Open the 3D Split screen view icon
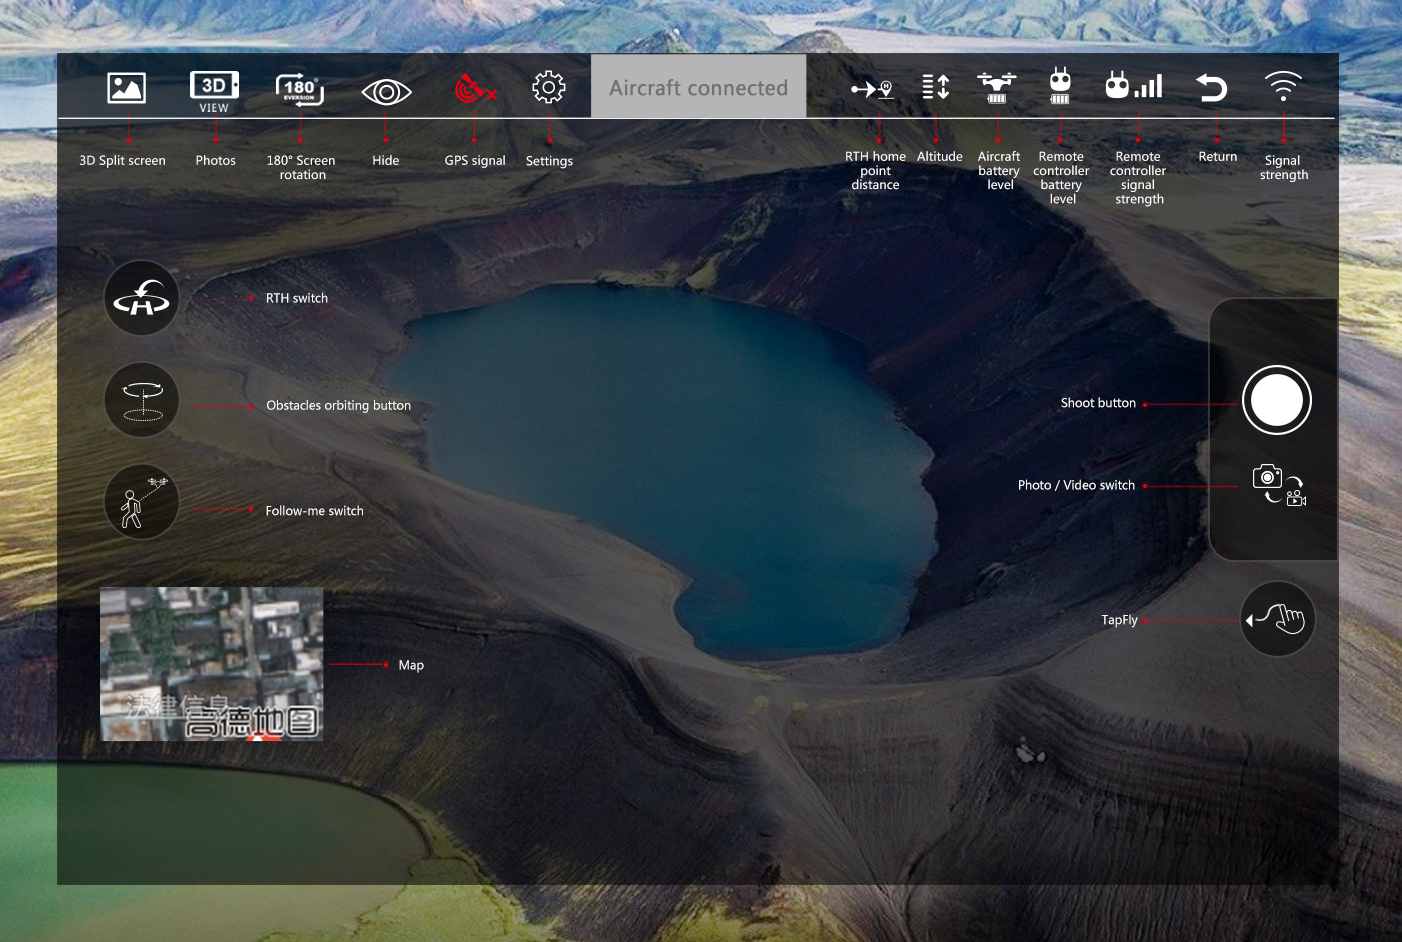 click(x=127, y=88)
